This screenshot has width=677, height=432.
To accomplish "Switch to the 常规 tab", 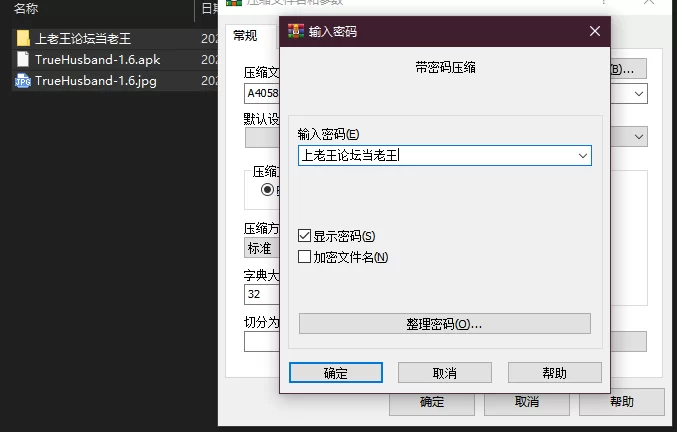I will coord(245,35).
